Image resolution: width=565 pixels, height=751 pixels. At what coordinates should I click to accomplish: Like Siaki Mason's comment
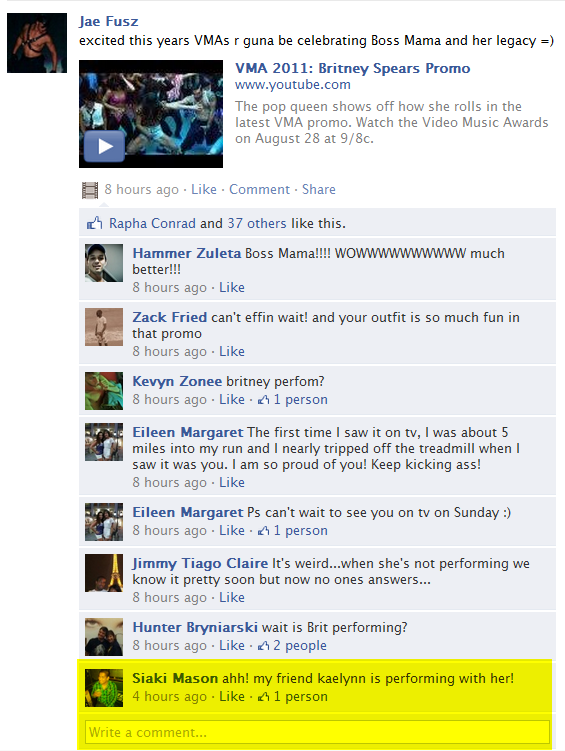tap(232, 696)
